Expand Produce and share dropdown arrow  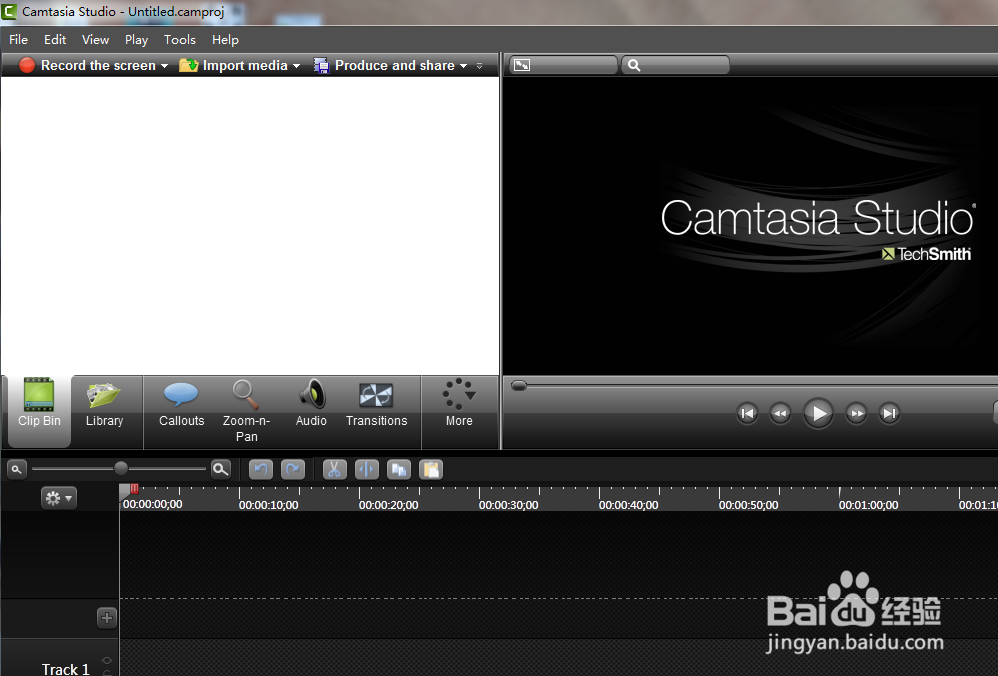463,66
